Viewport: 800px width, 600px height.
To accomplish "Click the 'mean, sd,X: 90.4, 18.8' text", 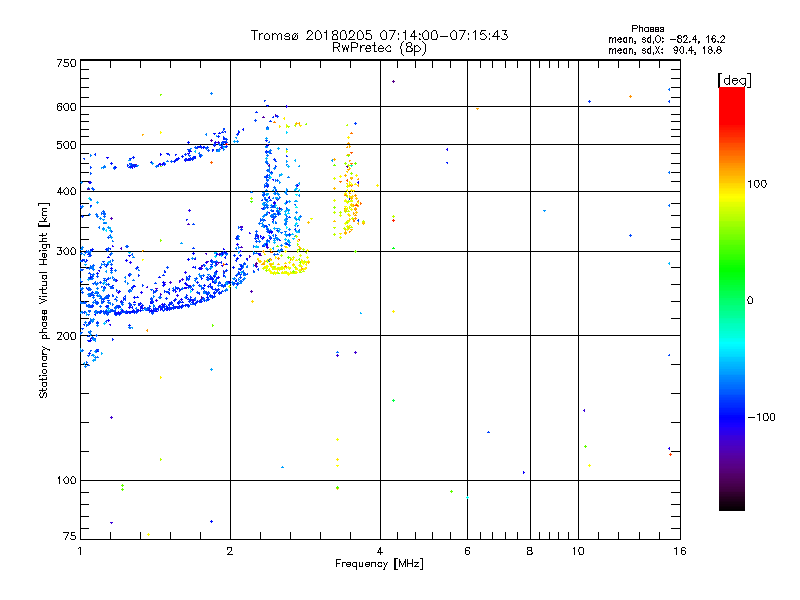I will [x=665, y=50].
